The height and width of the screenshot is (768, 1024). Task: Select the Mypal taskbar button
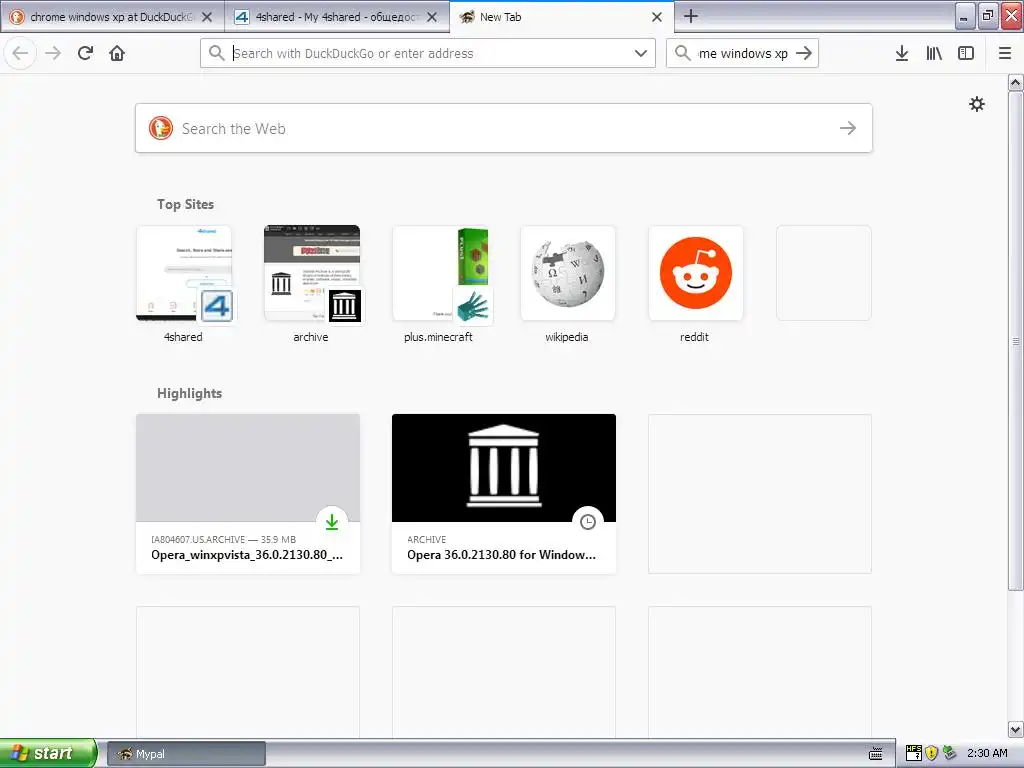click(x=186, y=753)
